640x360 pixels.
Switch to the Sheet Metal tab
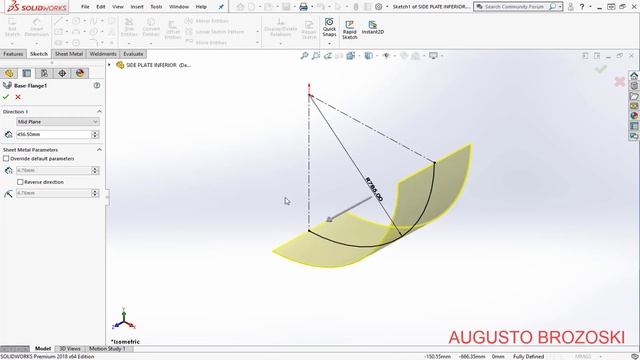[69, 54]
